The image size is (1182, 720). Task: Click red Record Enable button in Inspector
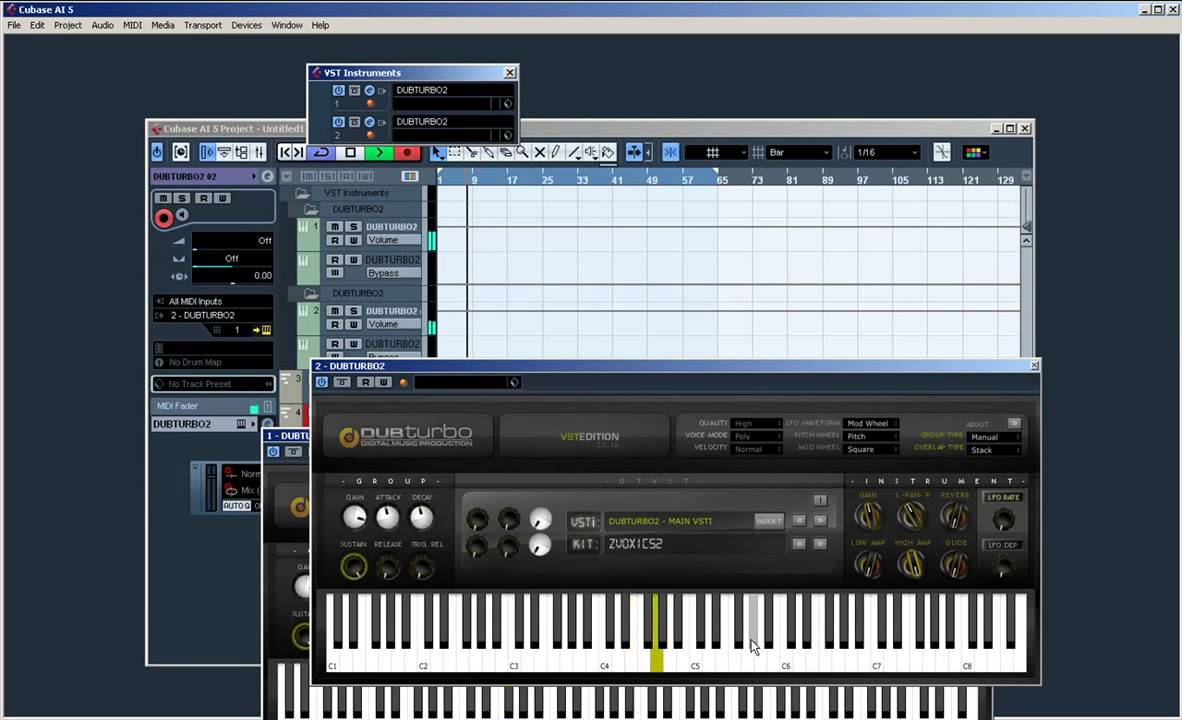(x=164, y=219)
